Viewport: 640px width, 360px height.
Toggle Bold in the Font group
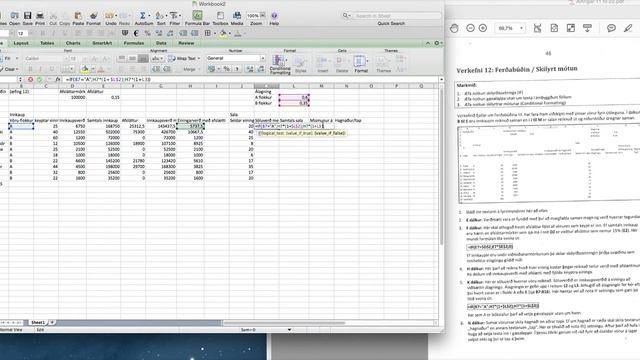pyautogui.click(x=30, y=69)
